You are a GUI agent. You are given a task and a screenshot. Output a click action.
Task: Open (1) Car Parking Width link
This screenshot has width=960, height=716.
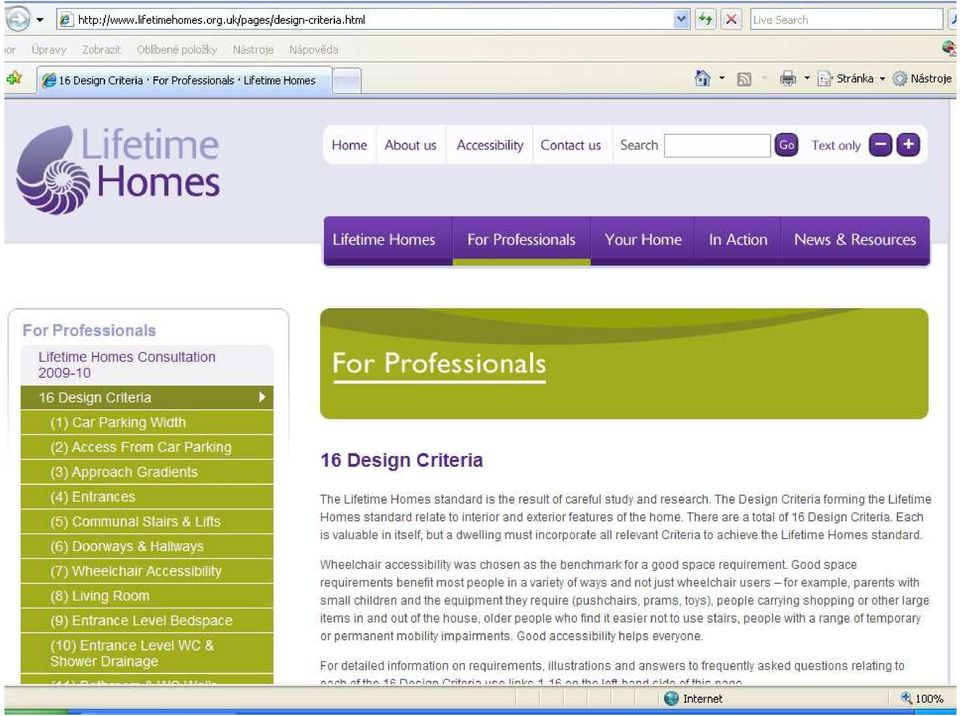(147, 423)
